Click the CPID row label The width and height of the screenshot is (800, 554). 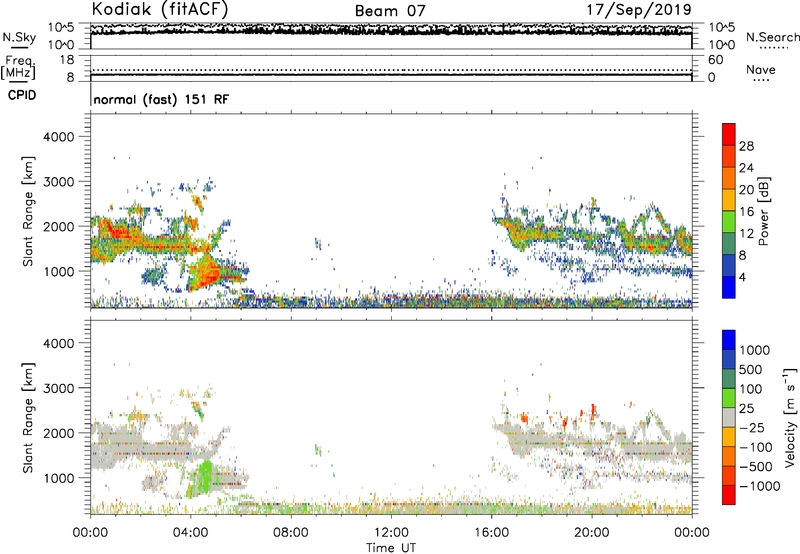coord(22,95)
